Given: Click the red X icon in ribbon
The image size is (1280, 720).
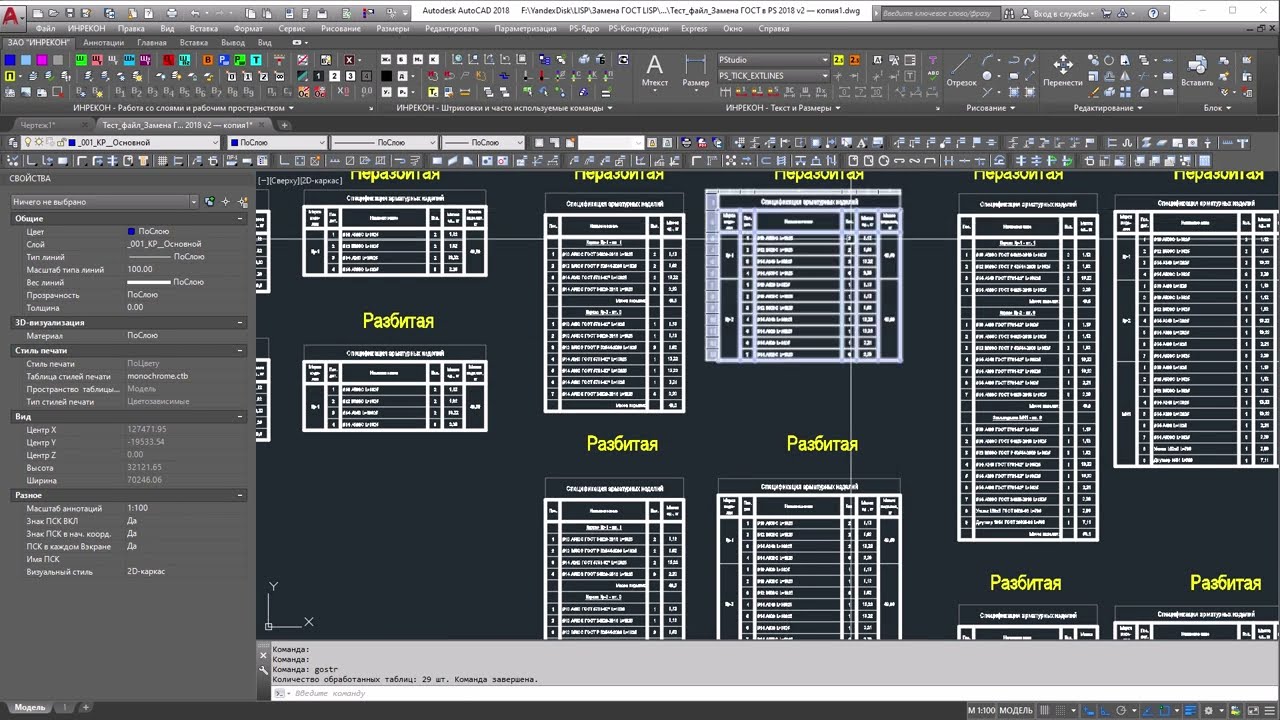Looking at the screenshot, I should click(348, 60).
